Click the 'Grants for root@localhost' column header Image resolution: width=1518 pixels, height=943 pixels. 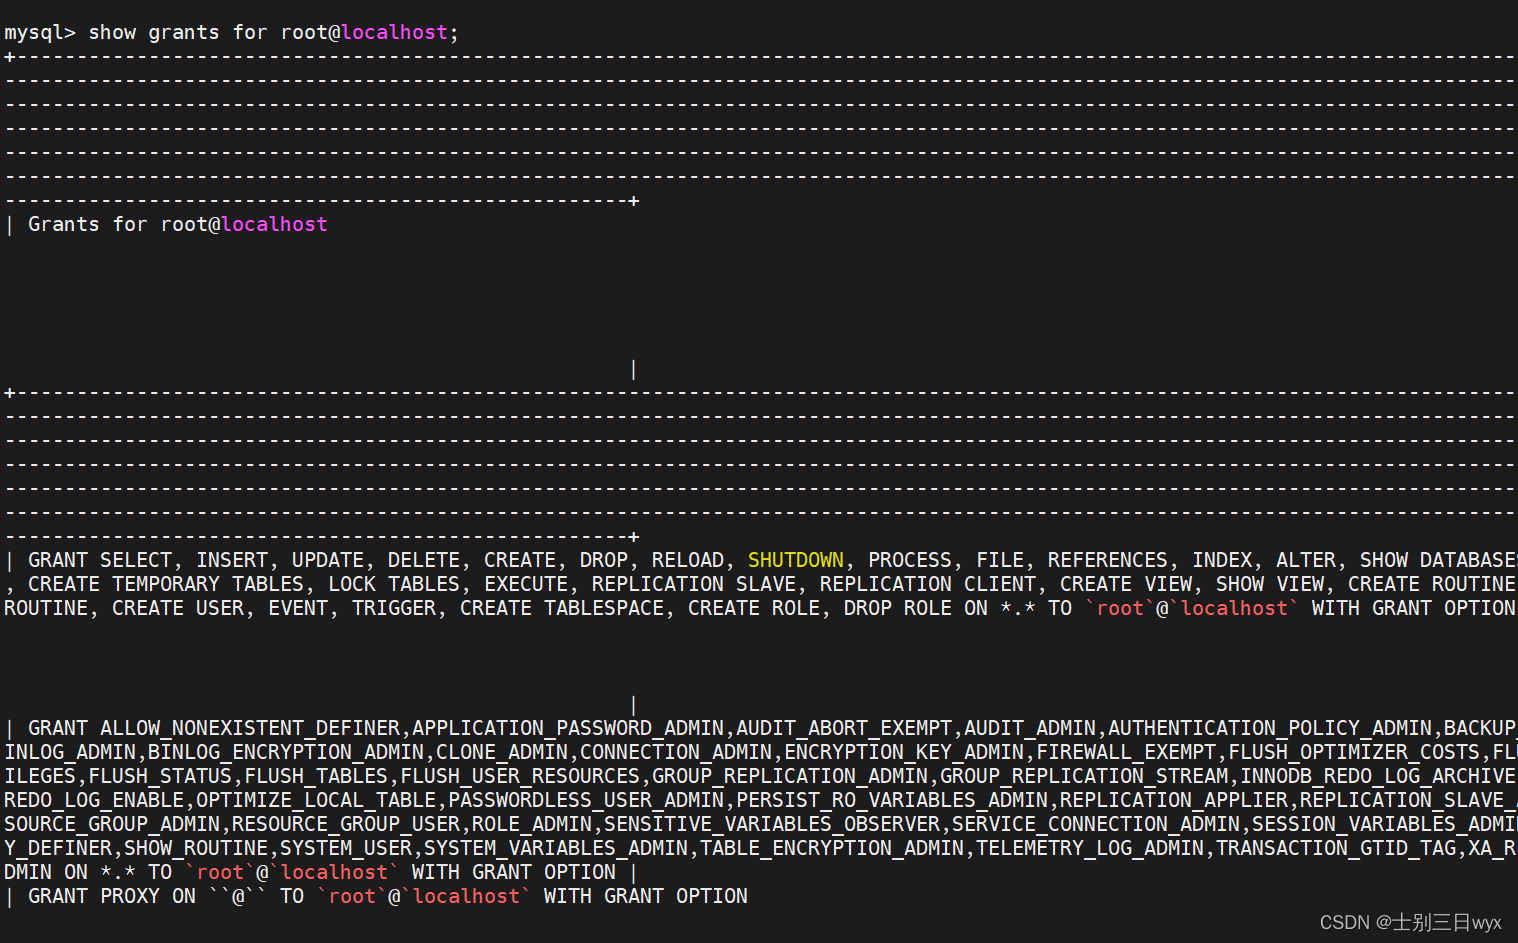tap(178, 225)
